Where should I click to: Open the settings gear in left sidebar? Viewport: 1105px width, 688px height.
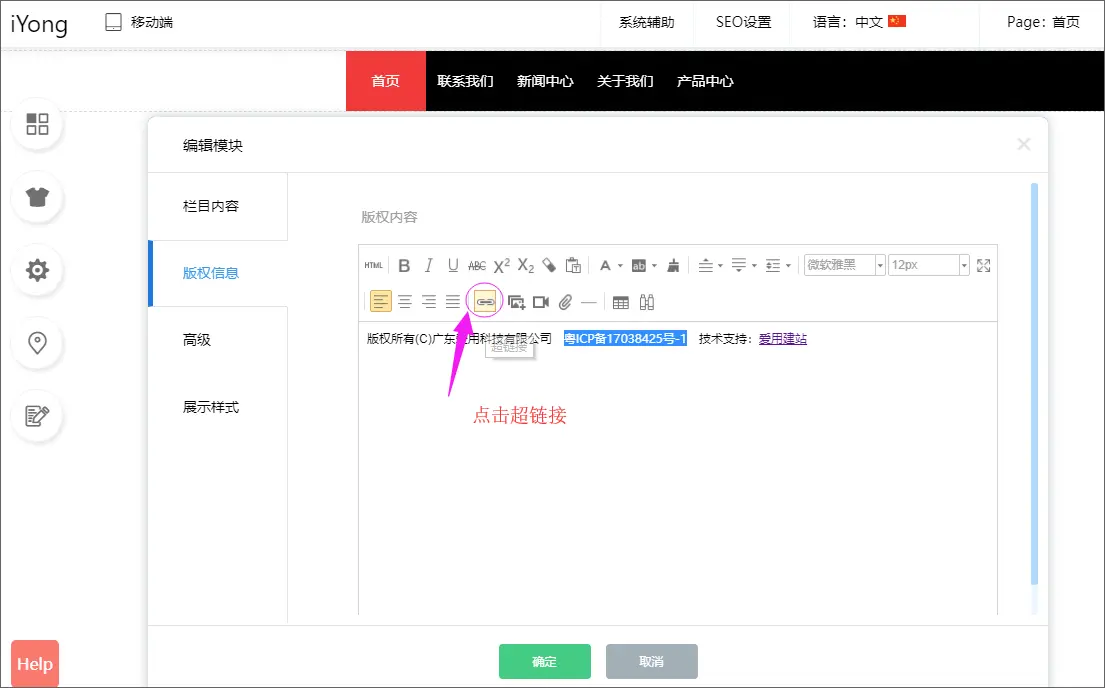(37, 270)
